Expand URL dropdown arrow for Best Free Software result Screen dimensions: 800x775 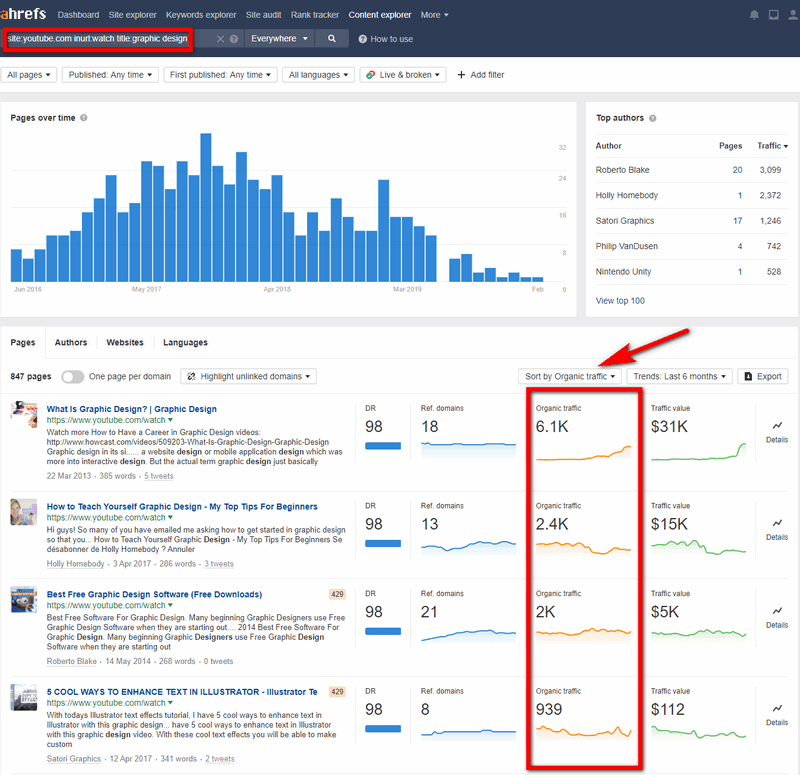click(x=170, y=606)
